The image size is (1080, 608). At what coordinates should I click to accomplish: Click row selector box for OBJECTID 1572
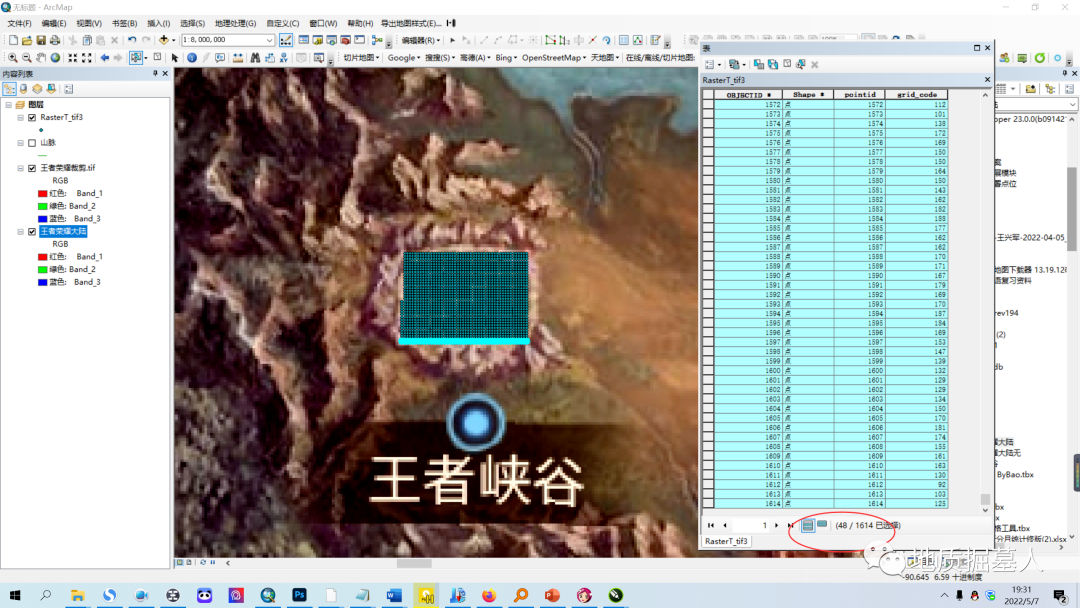[x=708, y=105]
